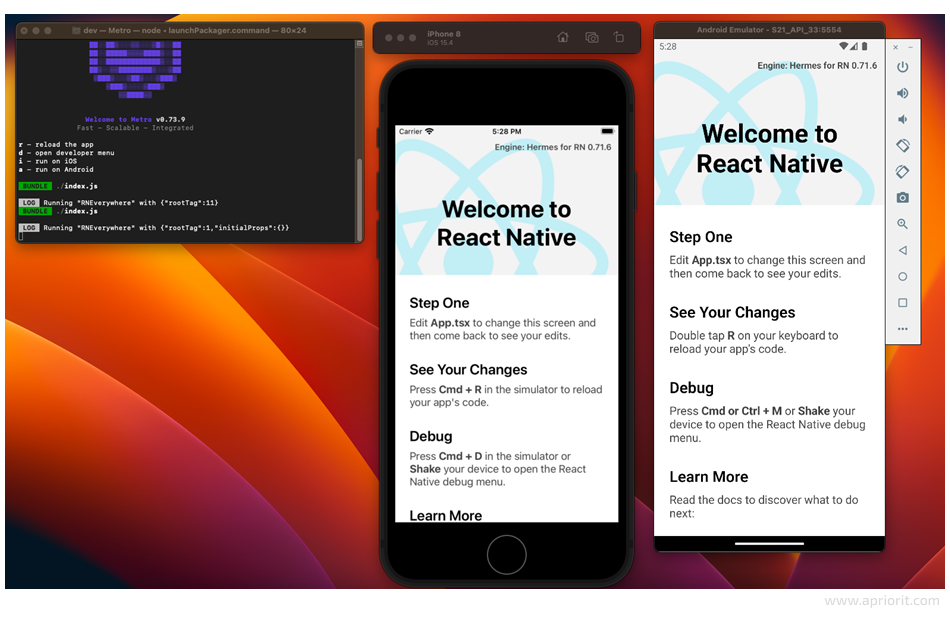The width and height of the screenshot is (950, 618).
Task: Click the Metro terminal title bar text
Action: point(194,30)
